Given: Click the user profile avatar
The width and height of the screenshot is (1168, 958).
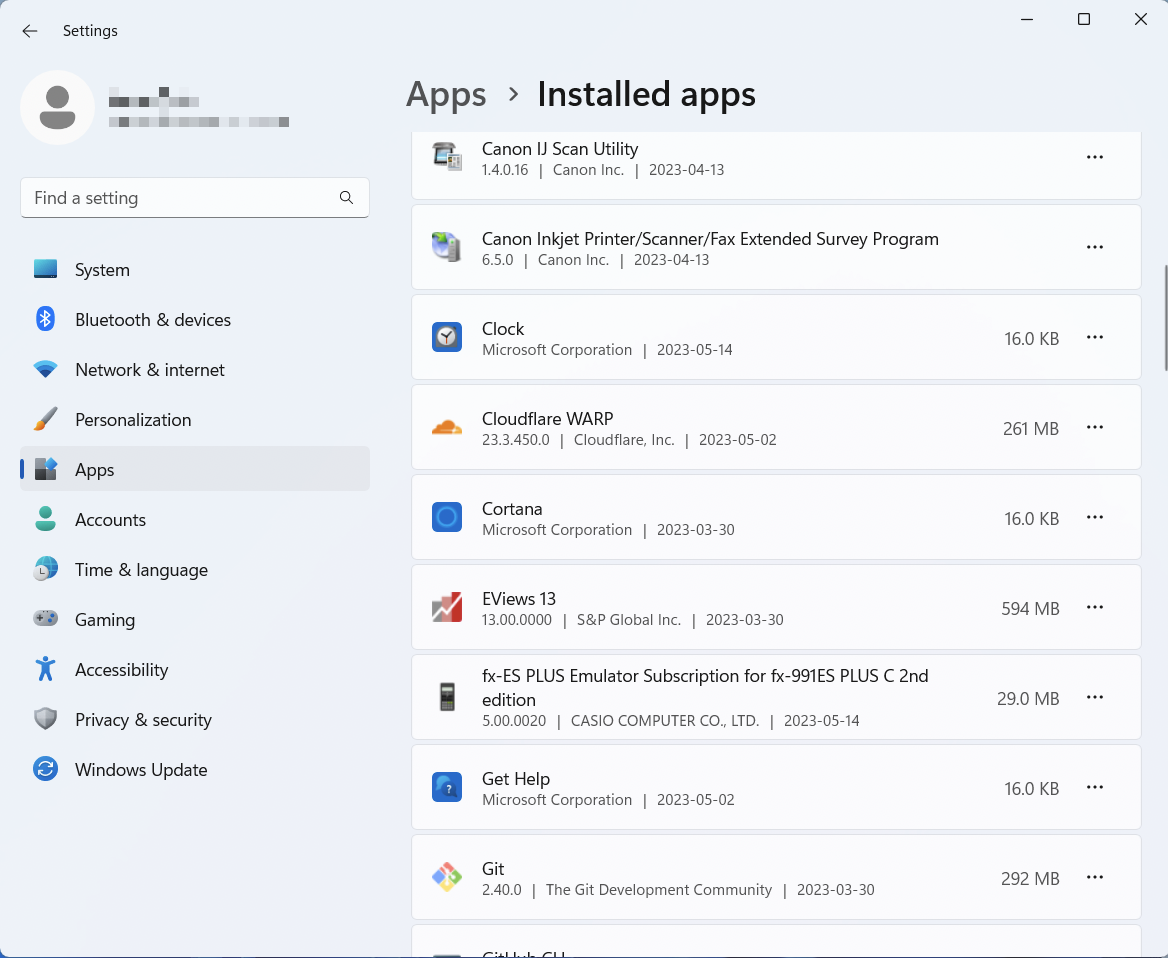Looking at the screenshot, I should point(57,107).
